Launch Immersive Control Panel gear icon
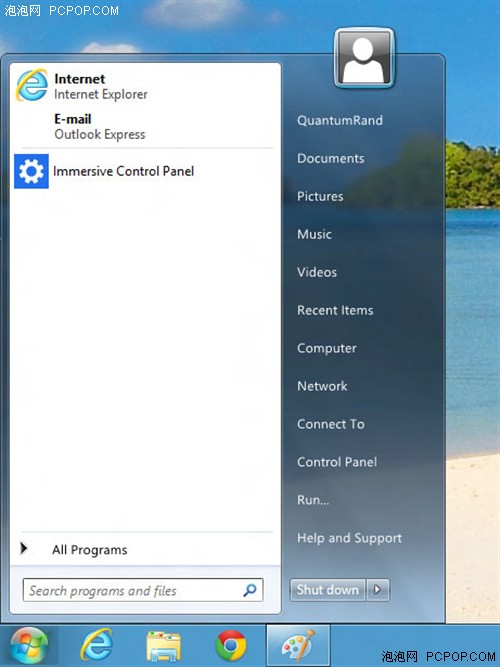The width and height of the screenshot is (500, 667). (31, 171)
